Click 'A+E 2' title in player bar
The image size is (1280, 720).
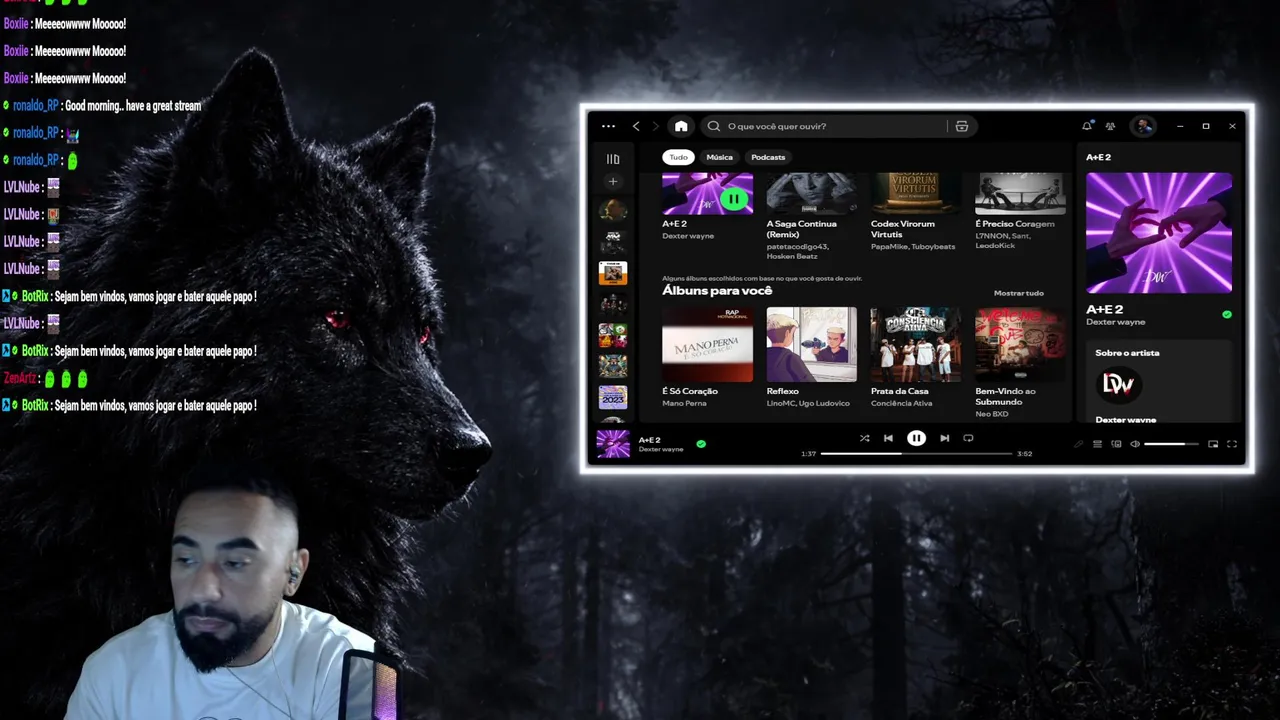650,440
